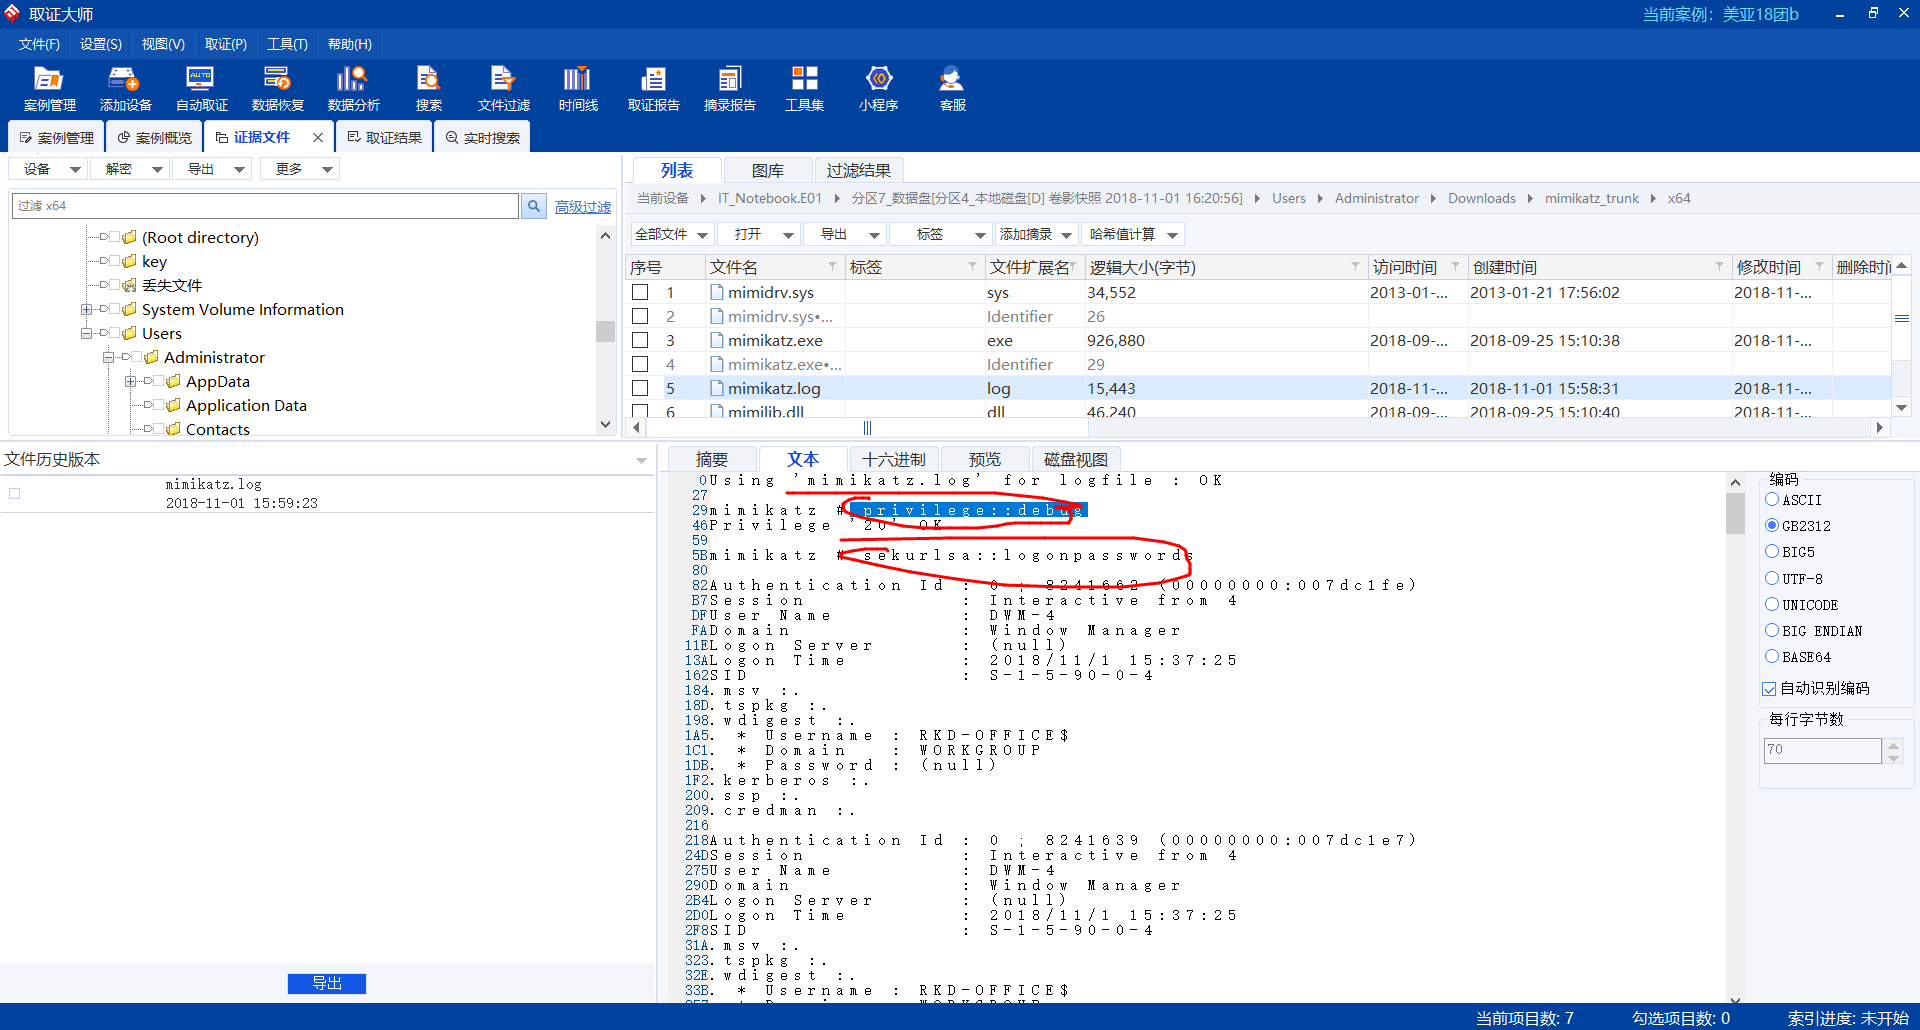Switch to the 磁盘视图 tab
The height and width of the screenshot is (1030, 1920).
pyautogui.click(x=1076, y=460)
